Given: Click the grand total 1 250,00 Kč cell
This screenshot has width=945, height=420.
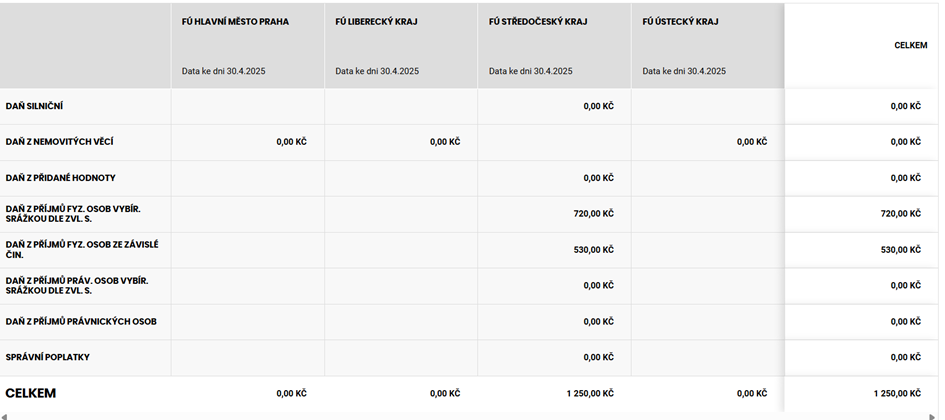Looking at the screenshot, I should click(x=897, y=393).
